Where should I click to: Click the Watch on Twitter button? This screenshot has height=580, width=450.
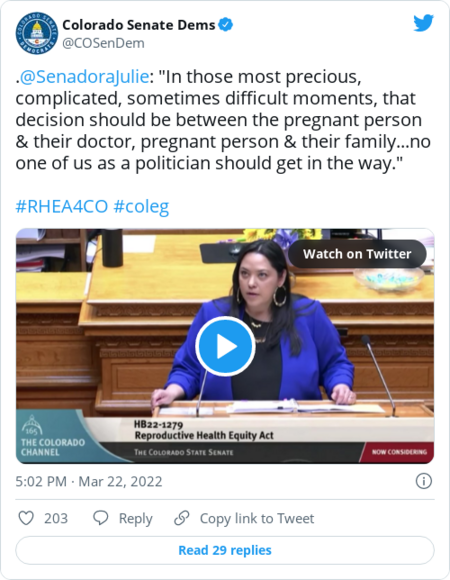point(357,254)
